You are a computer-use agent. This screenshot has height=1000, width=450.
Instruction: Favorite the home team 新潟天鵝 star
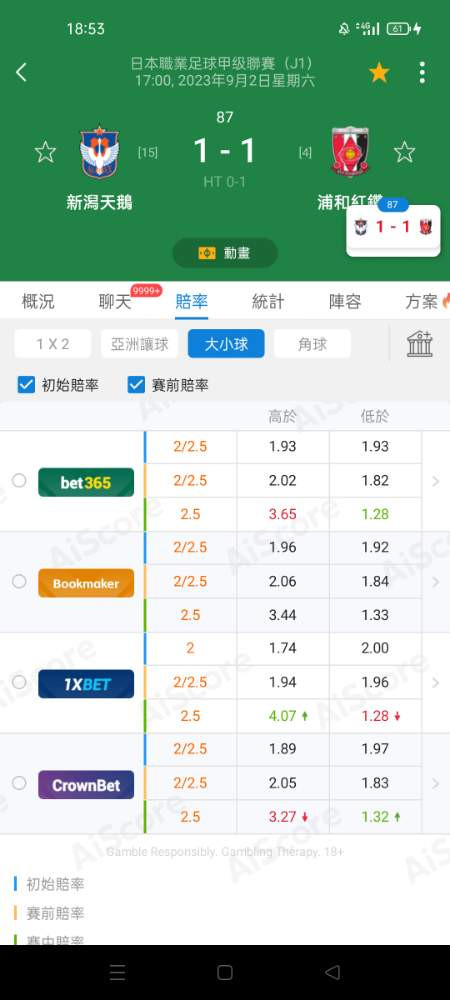pos(45,152)
